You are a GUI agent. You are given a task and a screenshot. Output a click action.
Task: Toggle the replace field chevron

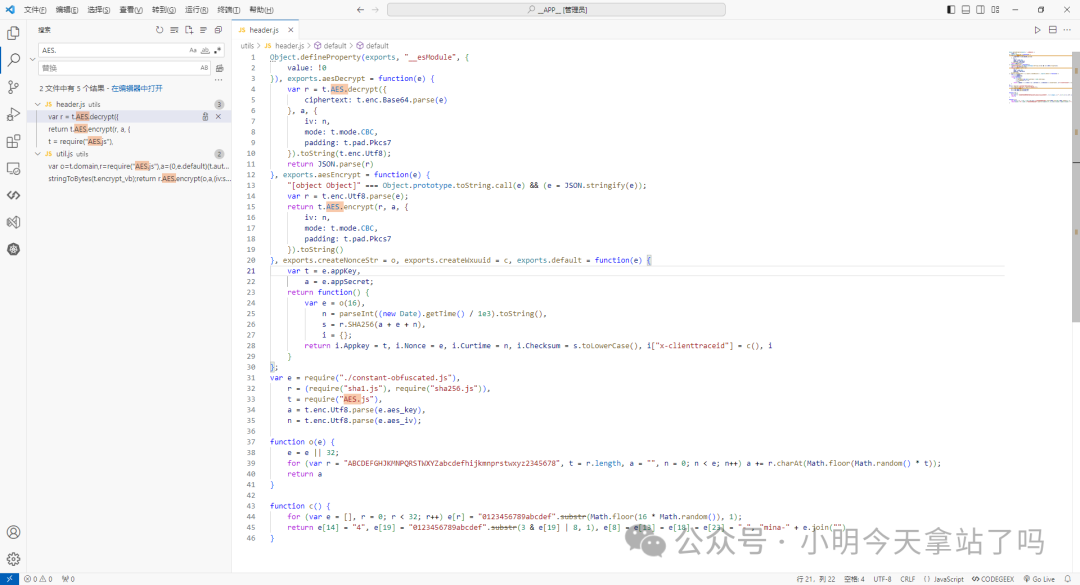click(32, 59)
